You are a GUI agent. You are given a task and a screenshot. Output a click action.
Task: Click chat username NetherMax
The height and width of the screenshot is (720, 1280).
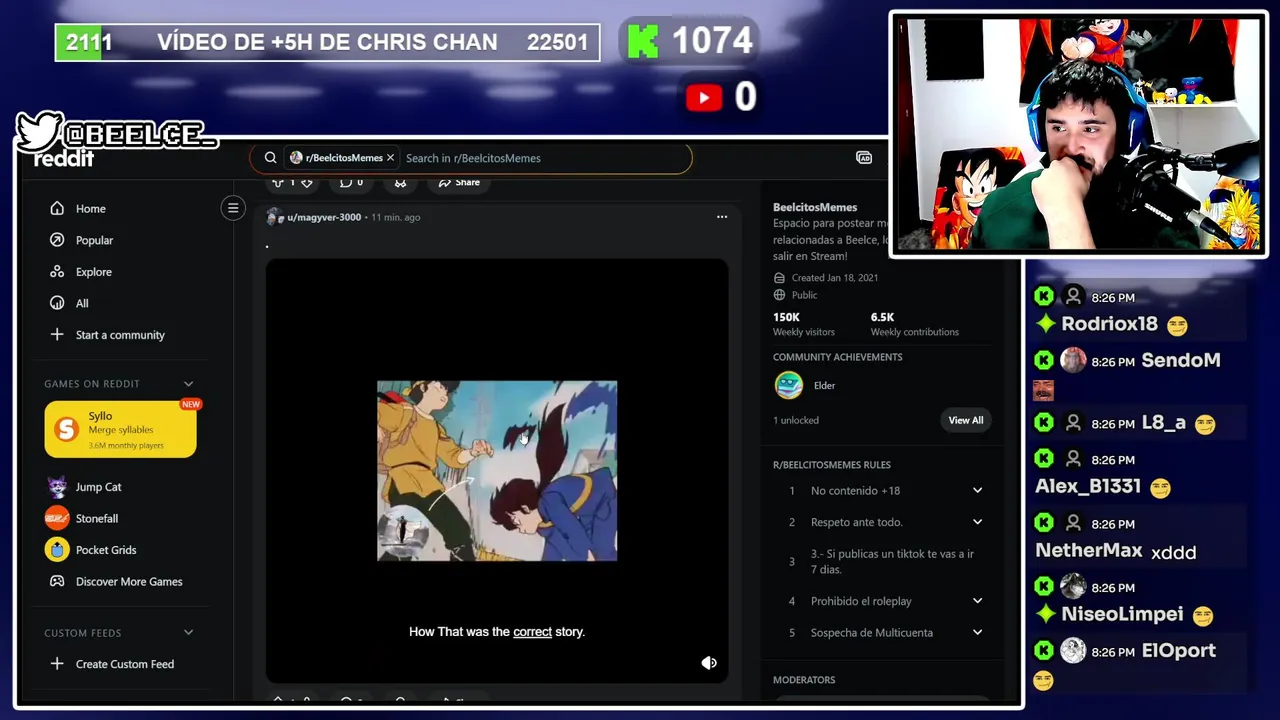pyautogui.click(x=1088, y=550)
